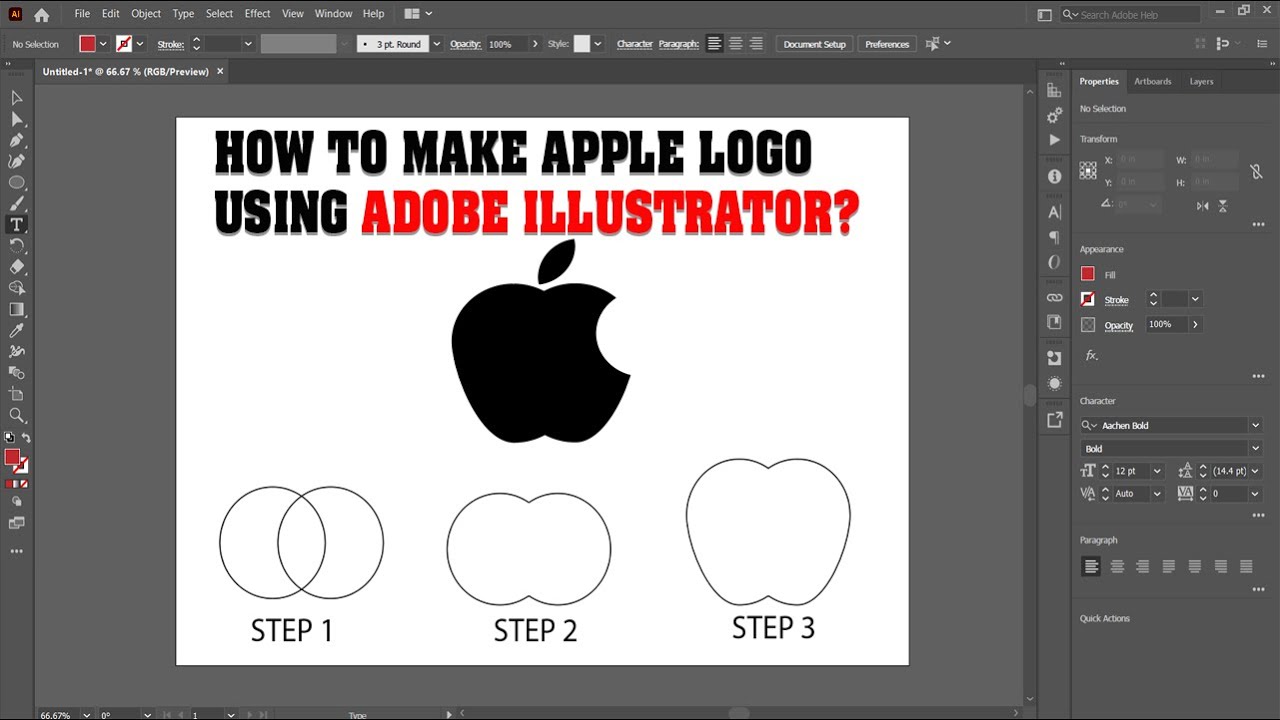The height and width of the screenshot is (720, 1280).
Task: Select the Zoom tool magnifier
Action: click(16, 415)
